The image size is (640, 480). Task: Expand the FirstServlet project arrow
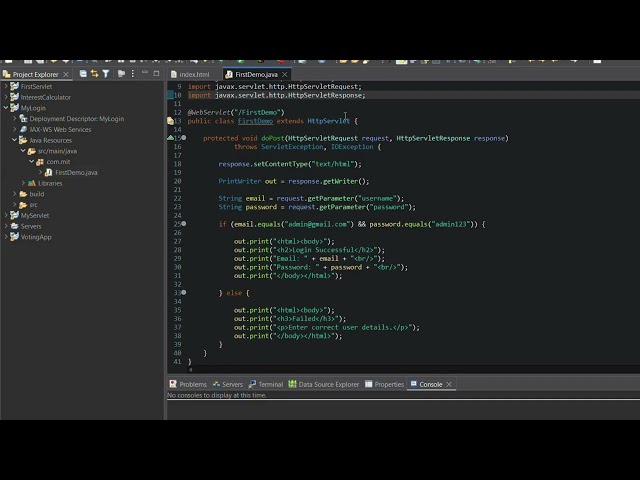[x=6, y=86]
